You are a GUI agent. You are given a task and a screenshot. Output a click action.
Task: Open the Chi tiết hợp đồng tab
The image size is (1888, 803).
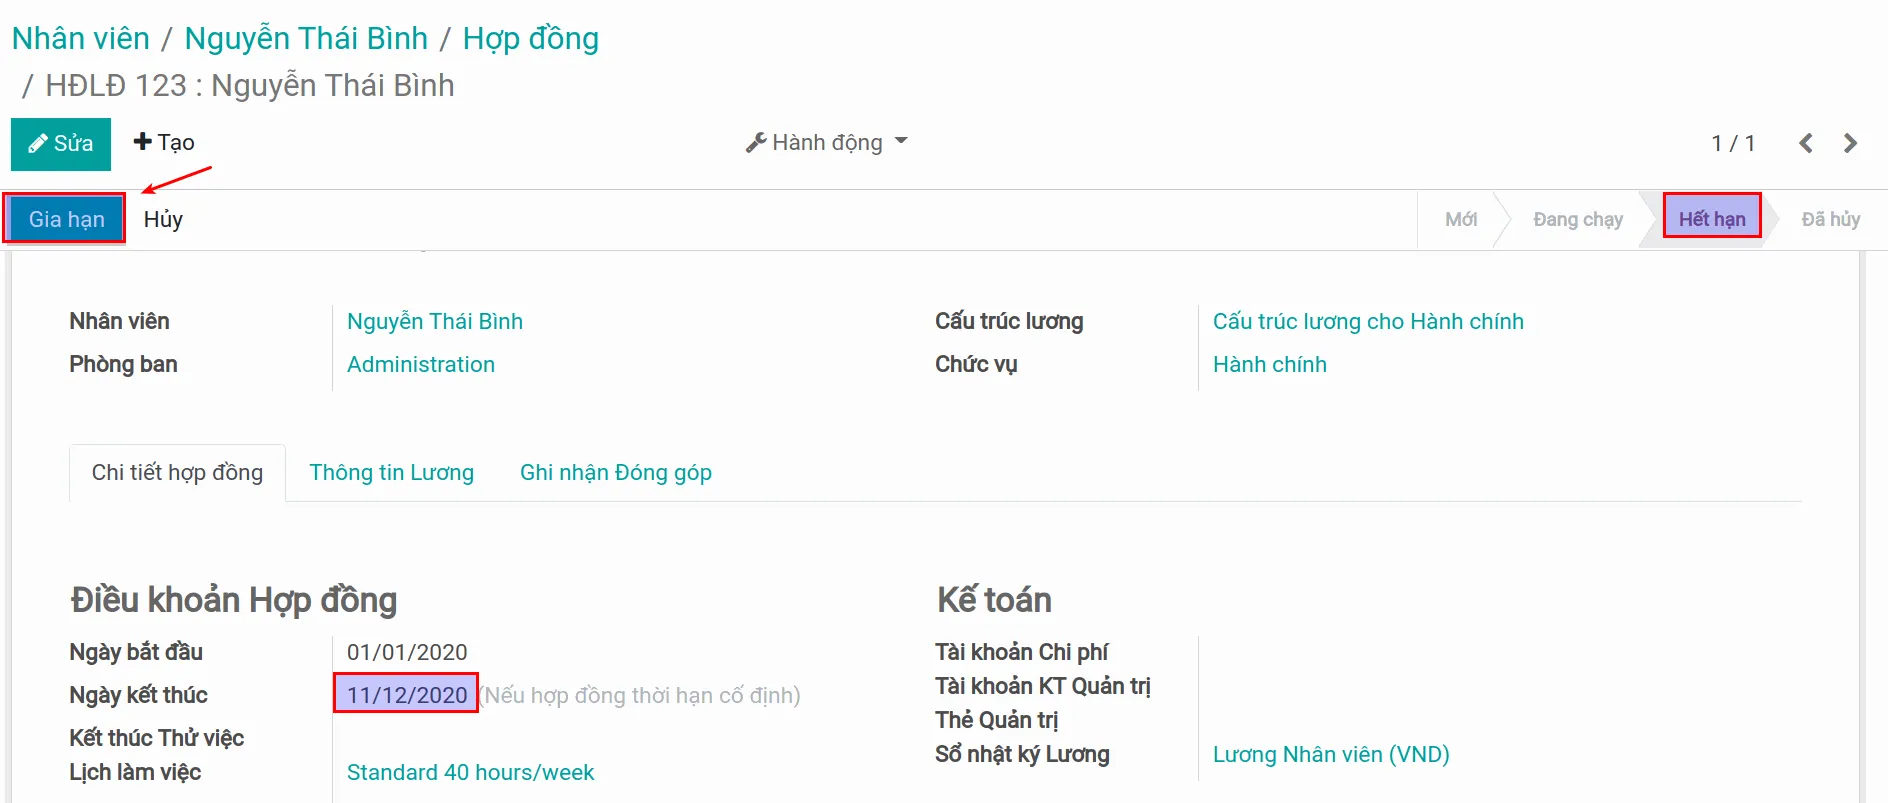click(x=177, y=472)
